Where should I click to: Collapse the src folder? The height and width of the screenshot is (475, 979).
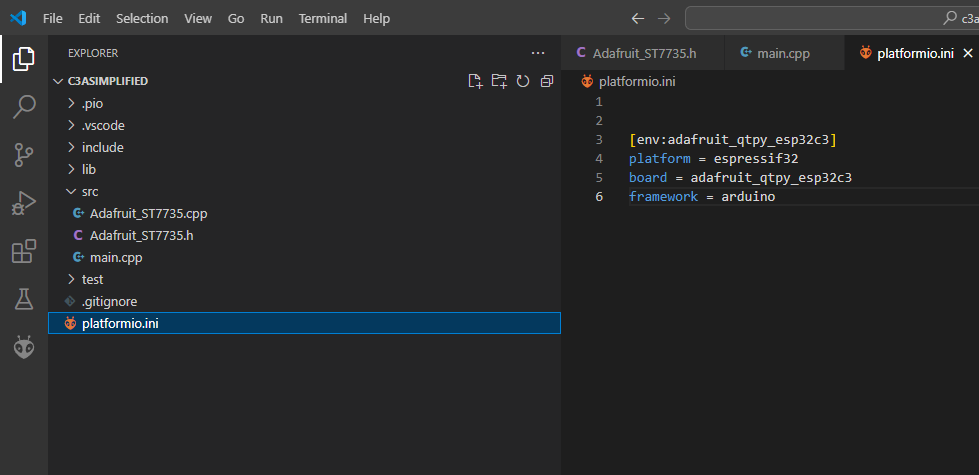[x=90, y=191]
